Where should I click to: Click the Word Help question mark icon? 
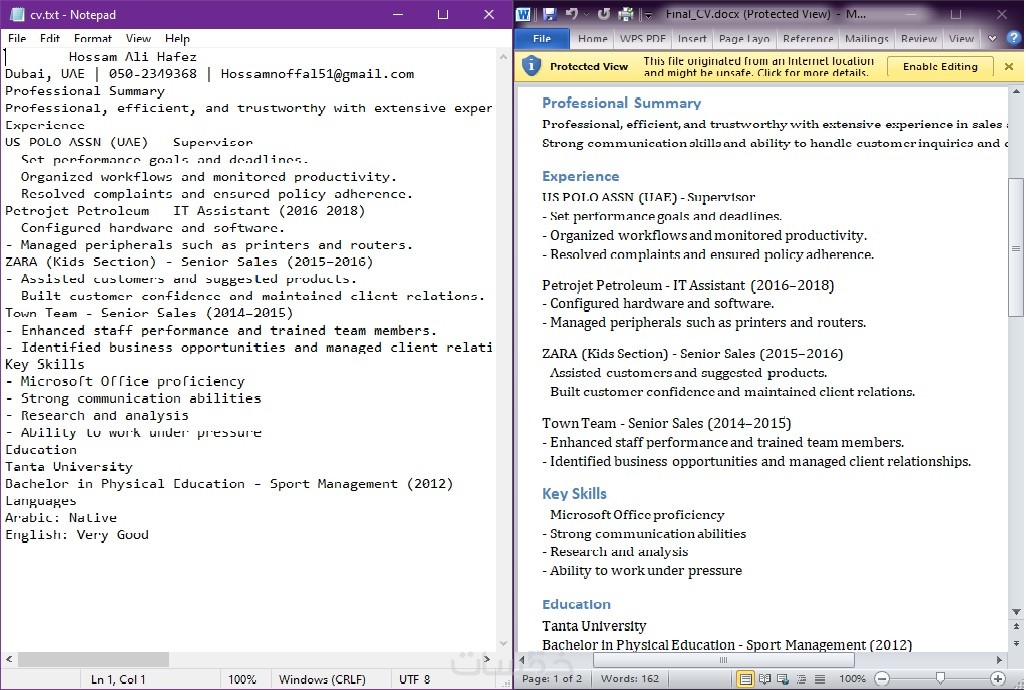click(x=1014, y=38)
